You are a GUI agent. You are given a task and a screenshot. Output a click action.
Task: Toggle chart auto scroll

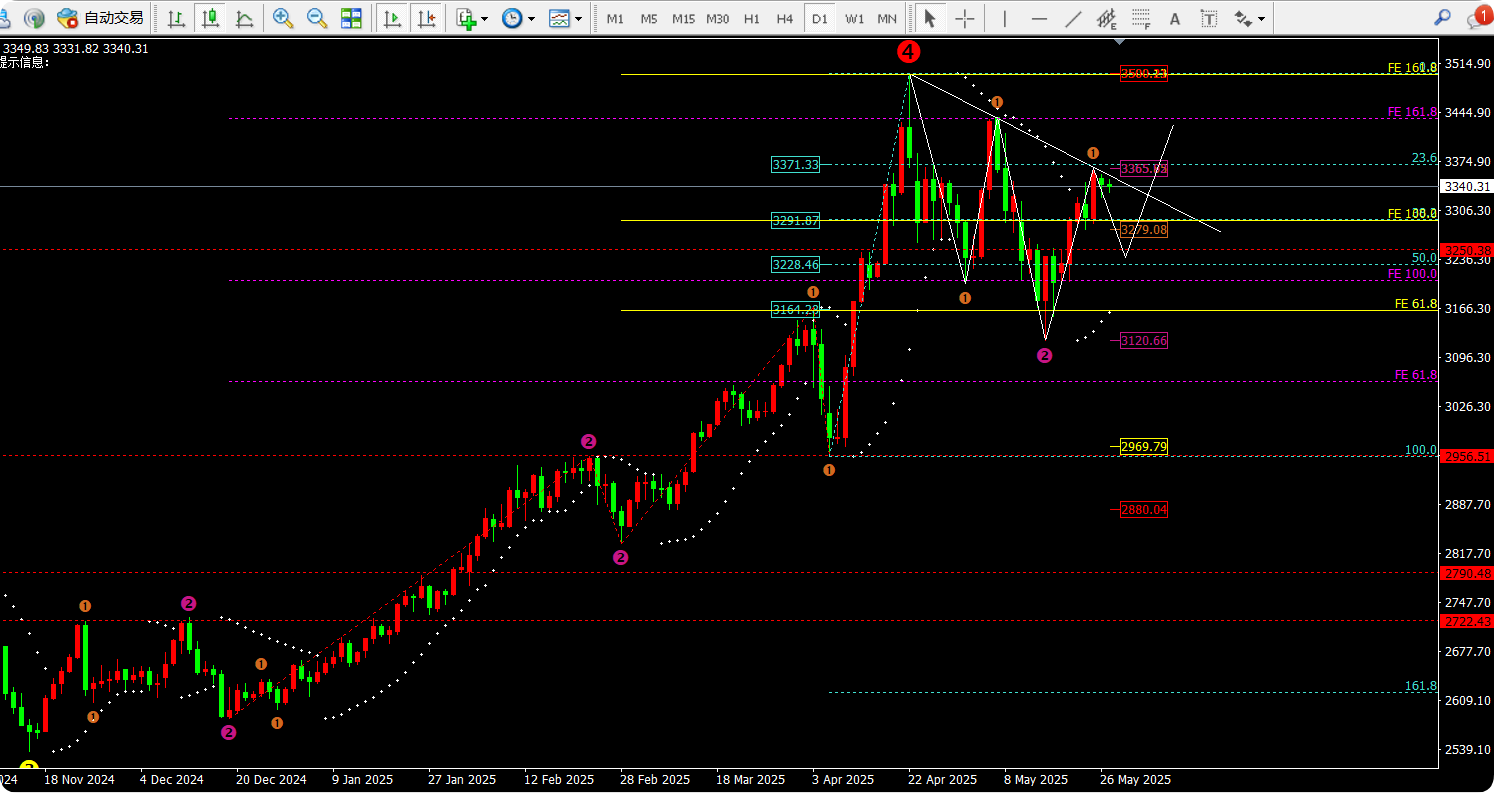pos(393,18)
